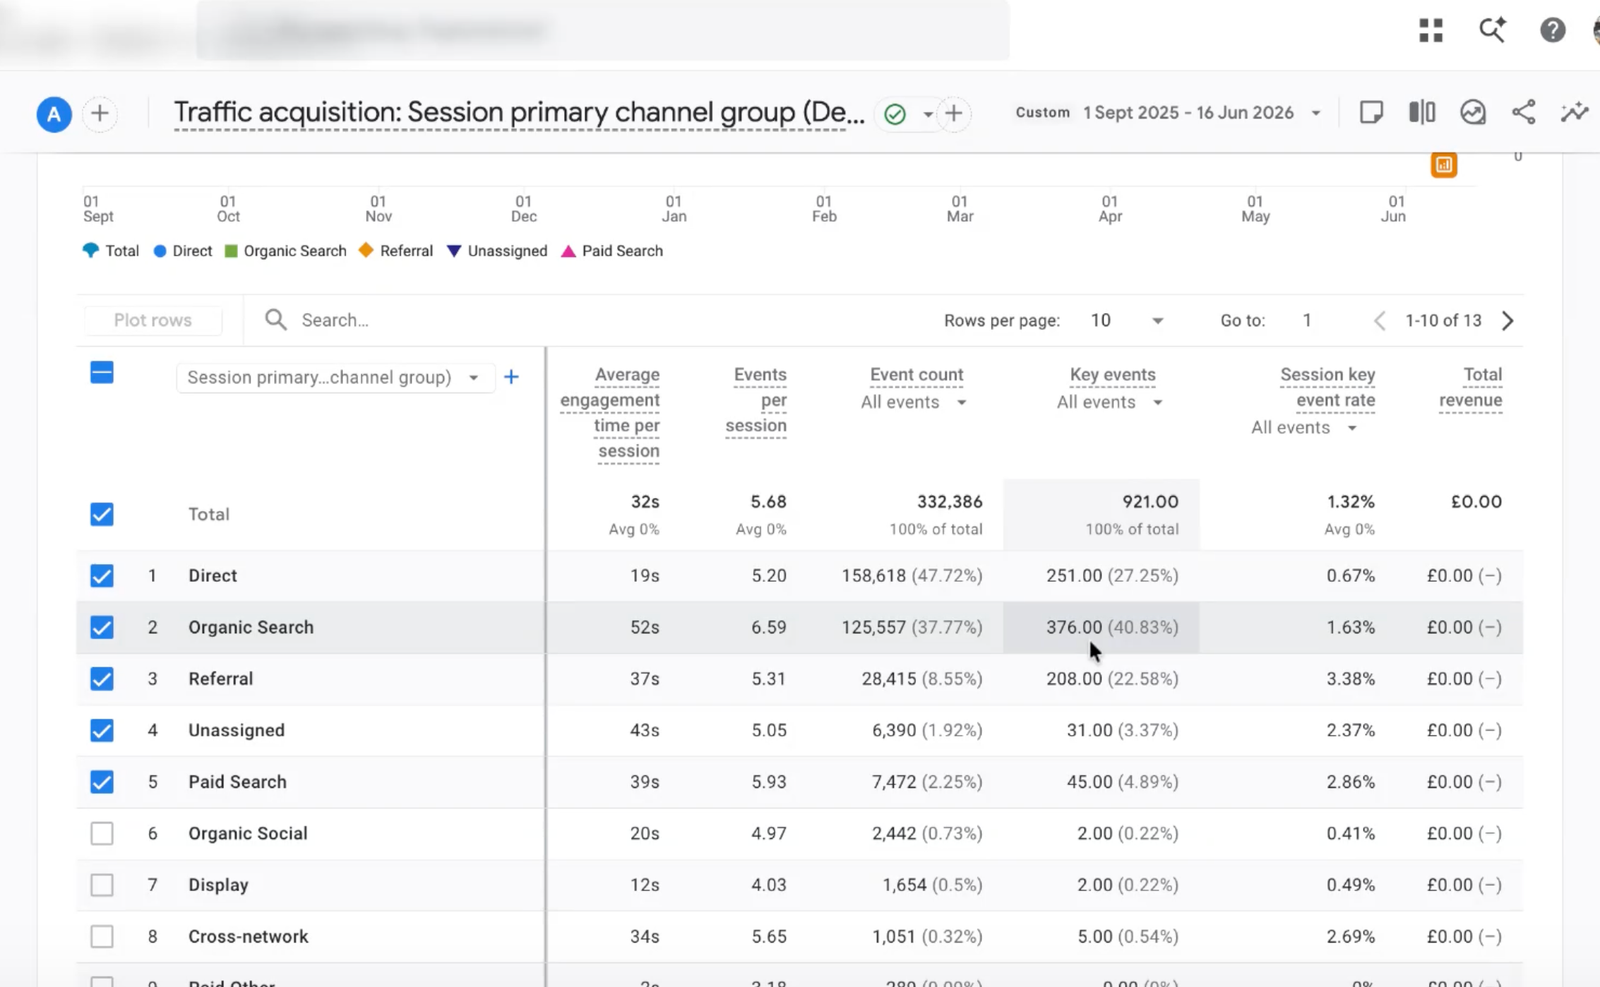Click the Direct legend blue dot
The height and width of the screenshot is (987, 1600).
coord(160,251)
